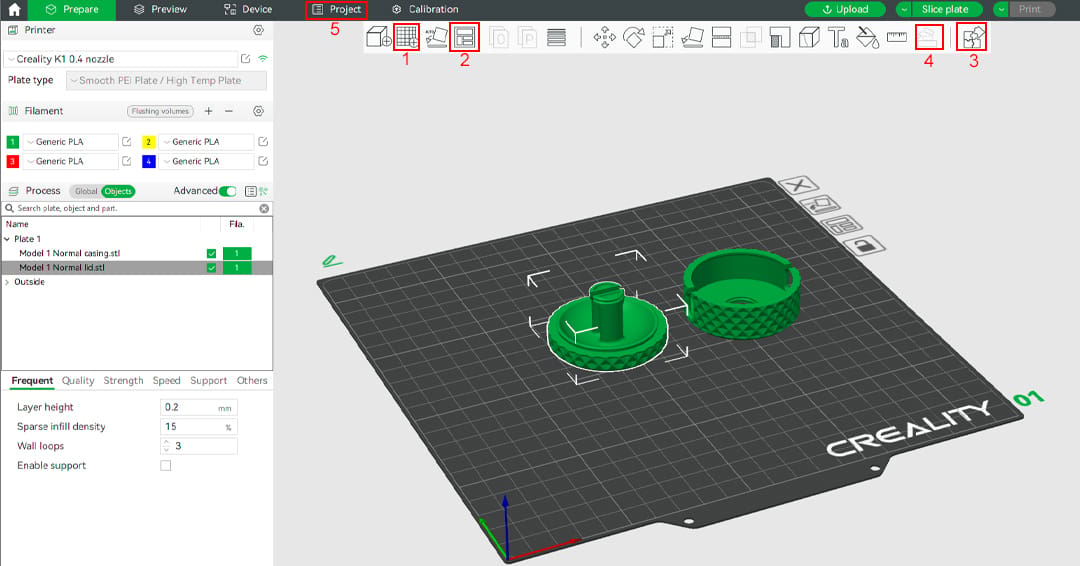
Task: Open the Arrange all objects icon
Action: (x=464, y=37)
